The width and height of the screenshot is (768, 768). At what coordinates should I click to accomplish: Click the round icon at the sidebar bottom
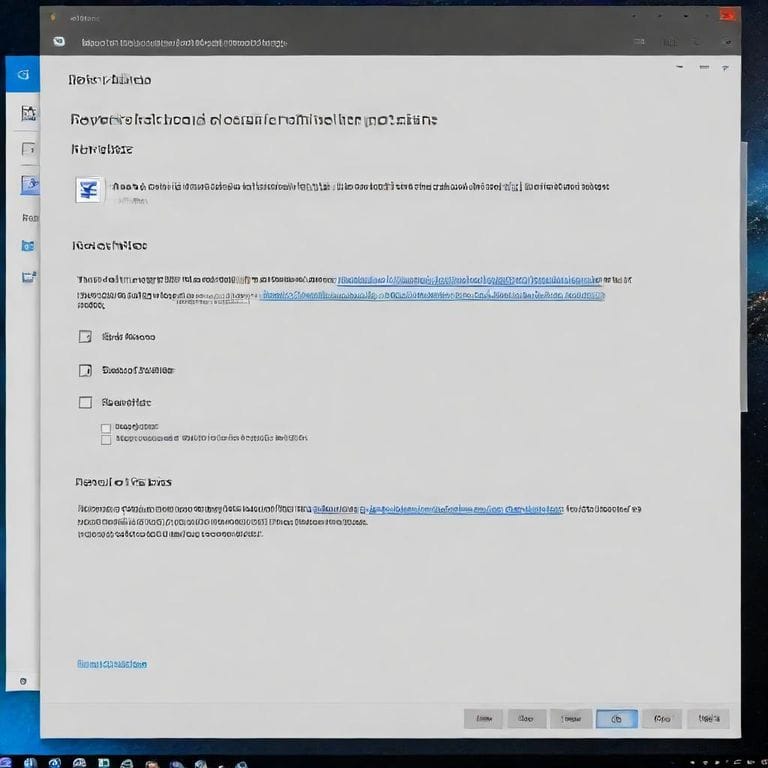point(23,681)
